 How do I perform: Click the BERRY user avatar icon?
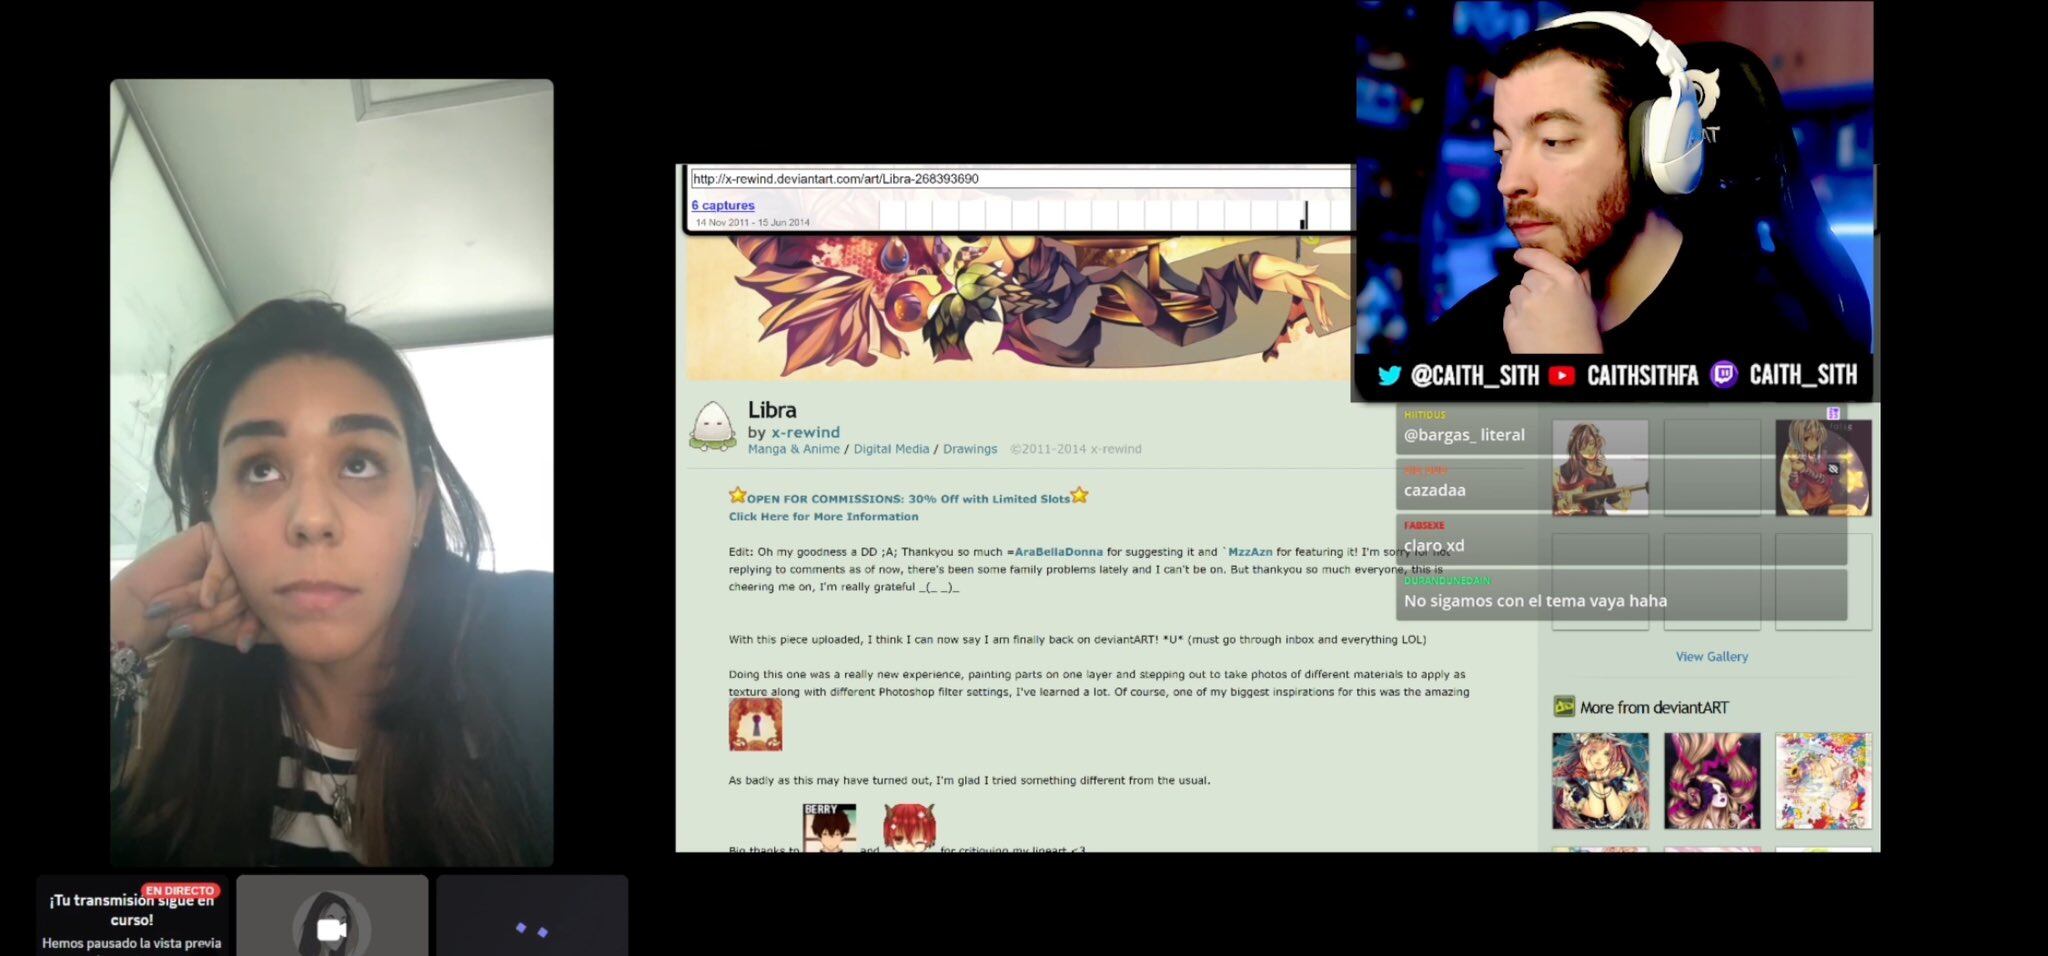(829, 827)
